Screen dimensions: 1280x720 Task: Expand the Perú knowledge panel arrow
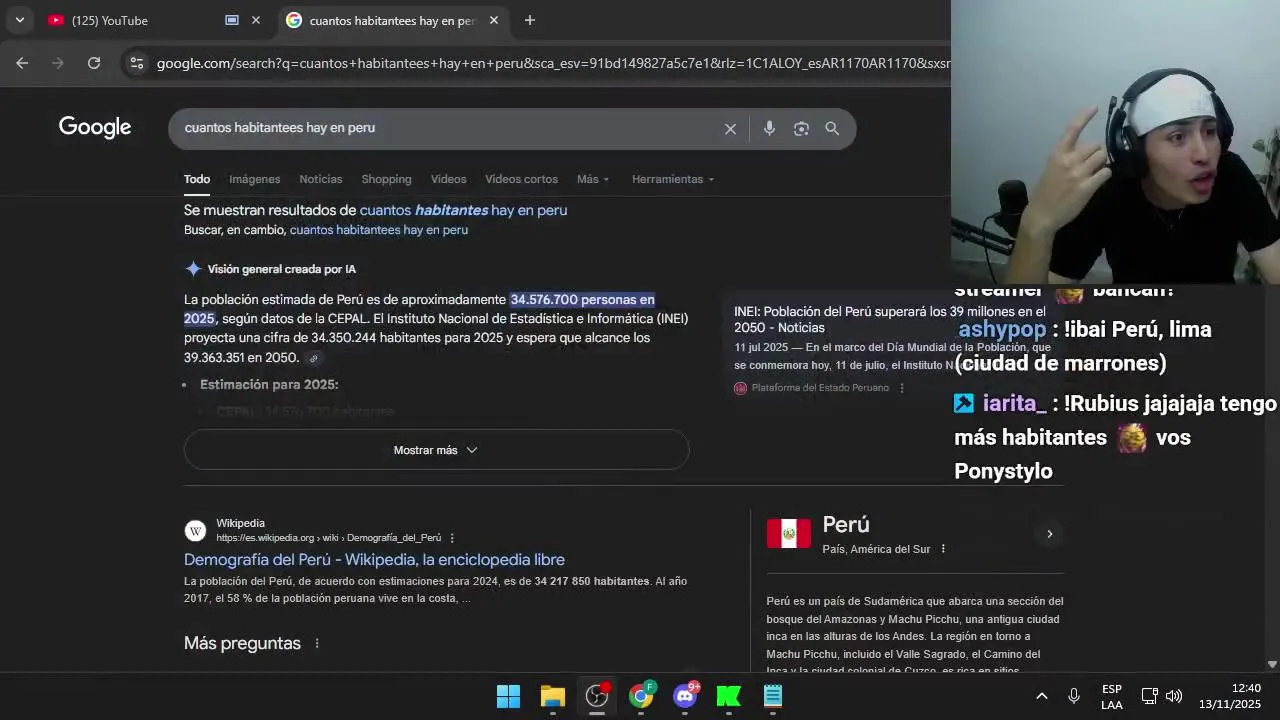click(1049, 534)
